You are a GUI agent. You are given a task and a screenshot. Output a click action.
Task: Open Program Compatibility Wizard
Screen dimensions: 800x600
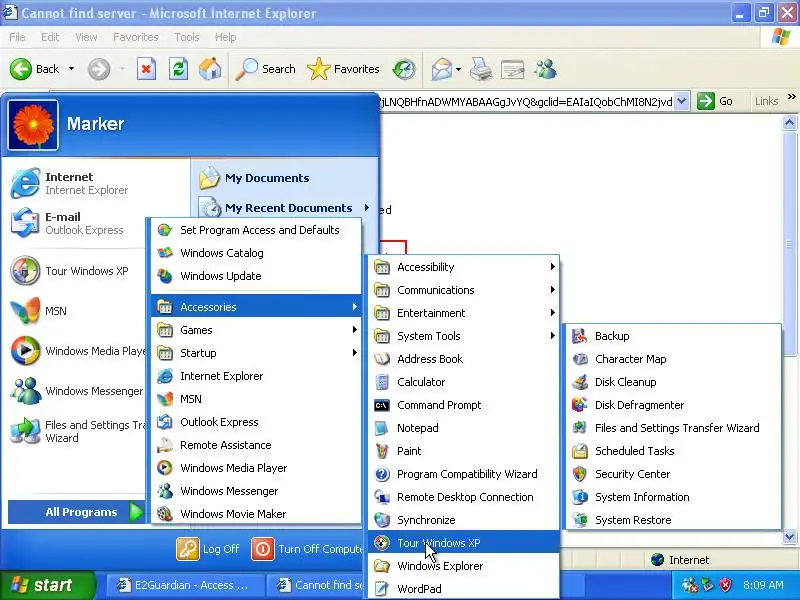464,473
